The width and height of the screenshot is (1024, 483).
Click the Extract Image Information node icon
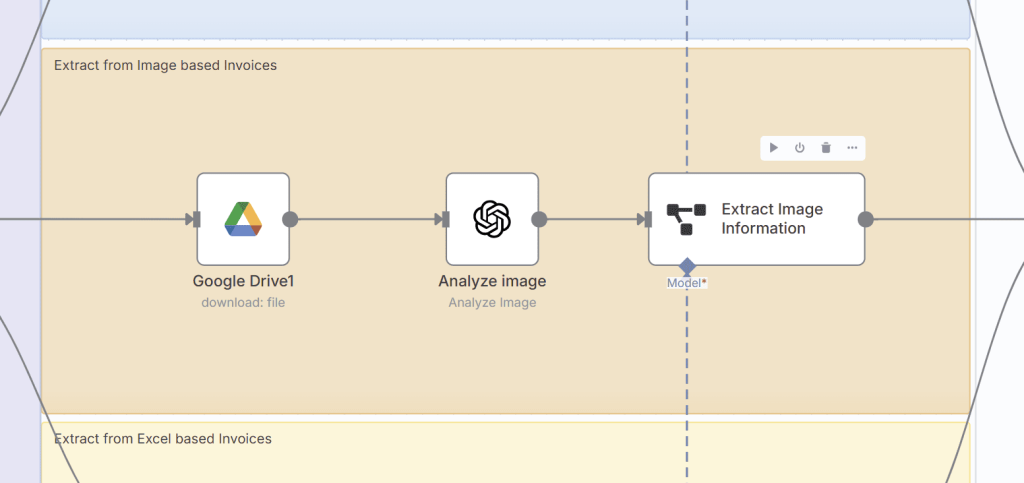coord(686,219)
